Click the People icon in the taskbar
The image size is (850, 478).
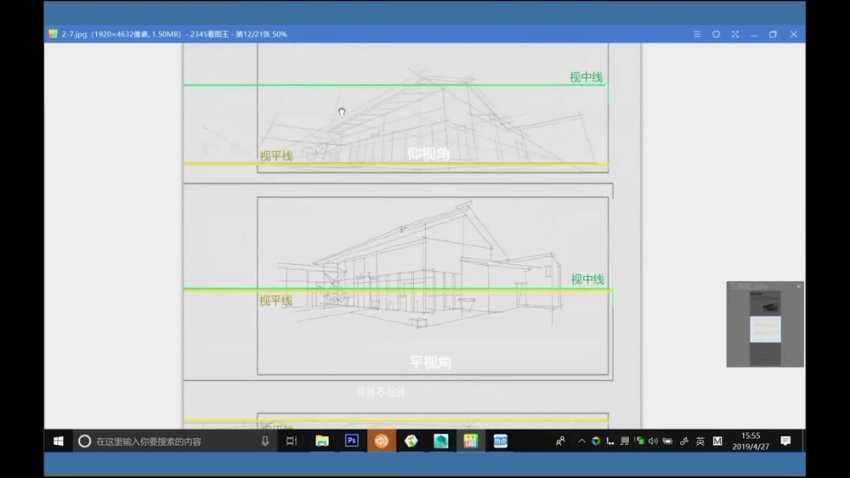tap(561, 441)
